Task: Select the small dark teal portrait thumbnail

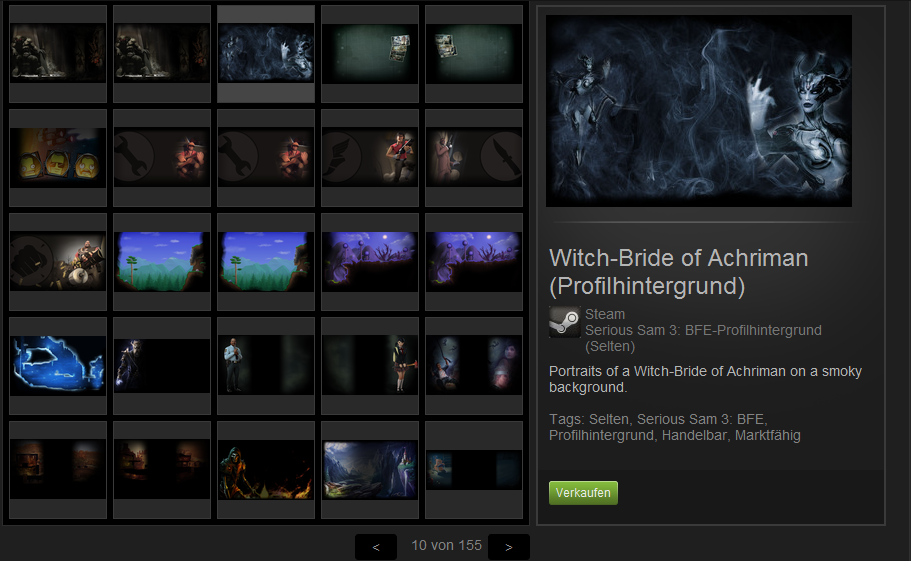Action: click(x=474, y=469)
